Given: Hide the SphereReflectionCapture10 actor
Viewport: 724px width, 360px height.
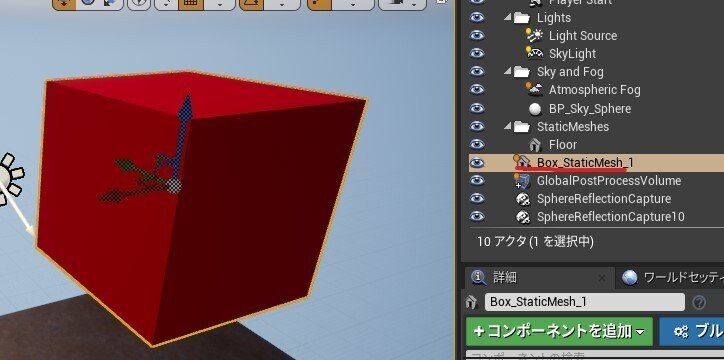Looking at the screenshot, I should click(x=477, y=216).
